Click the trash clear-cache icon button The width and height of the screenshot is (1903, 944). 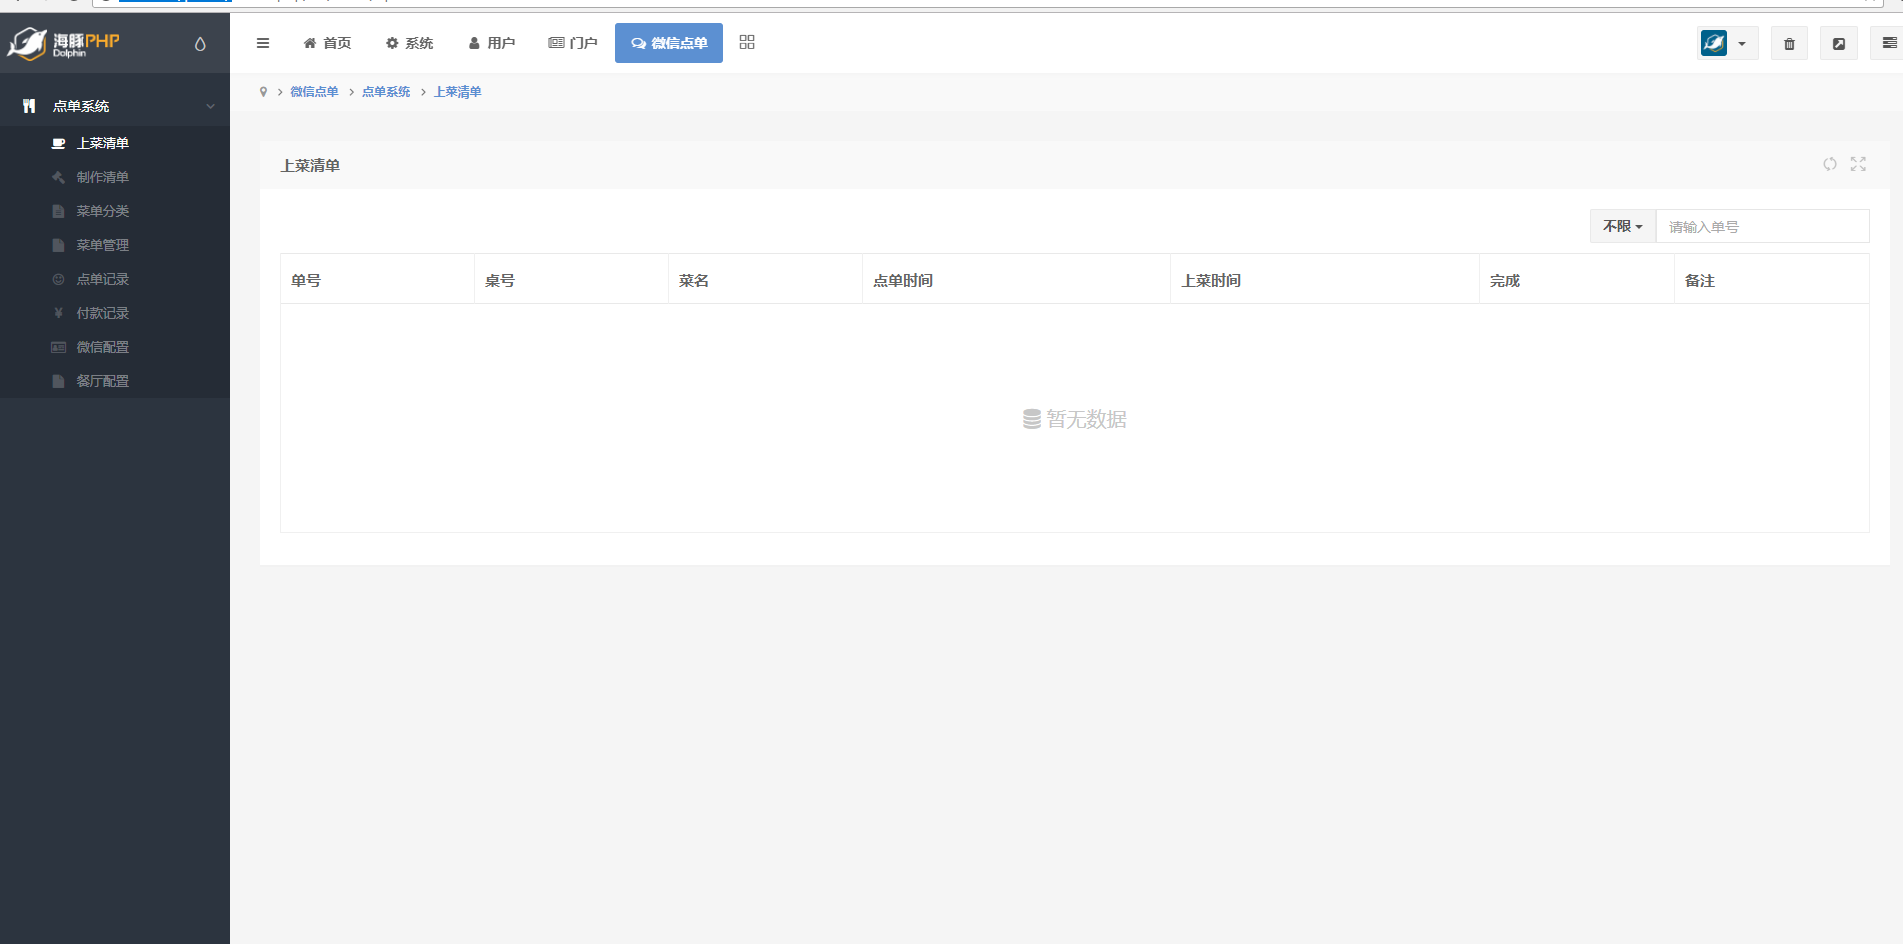pyautogui.click(x=1789, y=44)
